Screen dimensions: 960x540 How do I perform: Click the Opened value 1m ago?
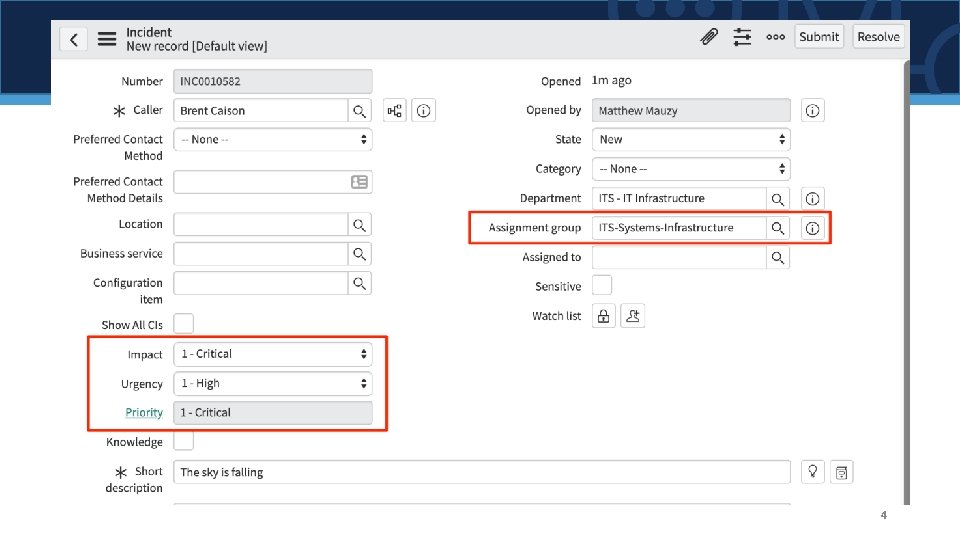coord(612,80)
